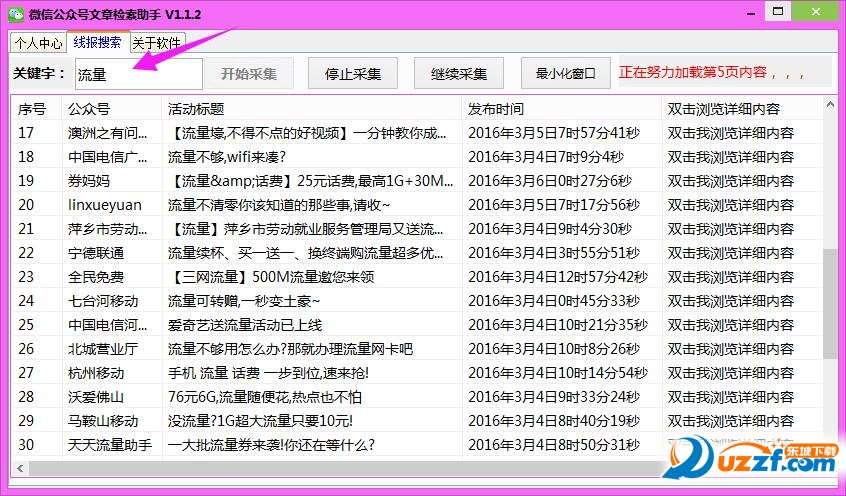
Task: Select the 券妈妈 account cell
Action: point(89,181)
